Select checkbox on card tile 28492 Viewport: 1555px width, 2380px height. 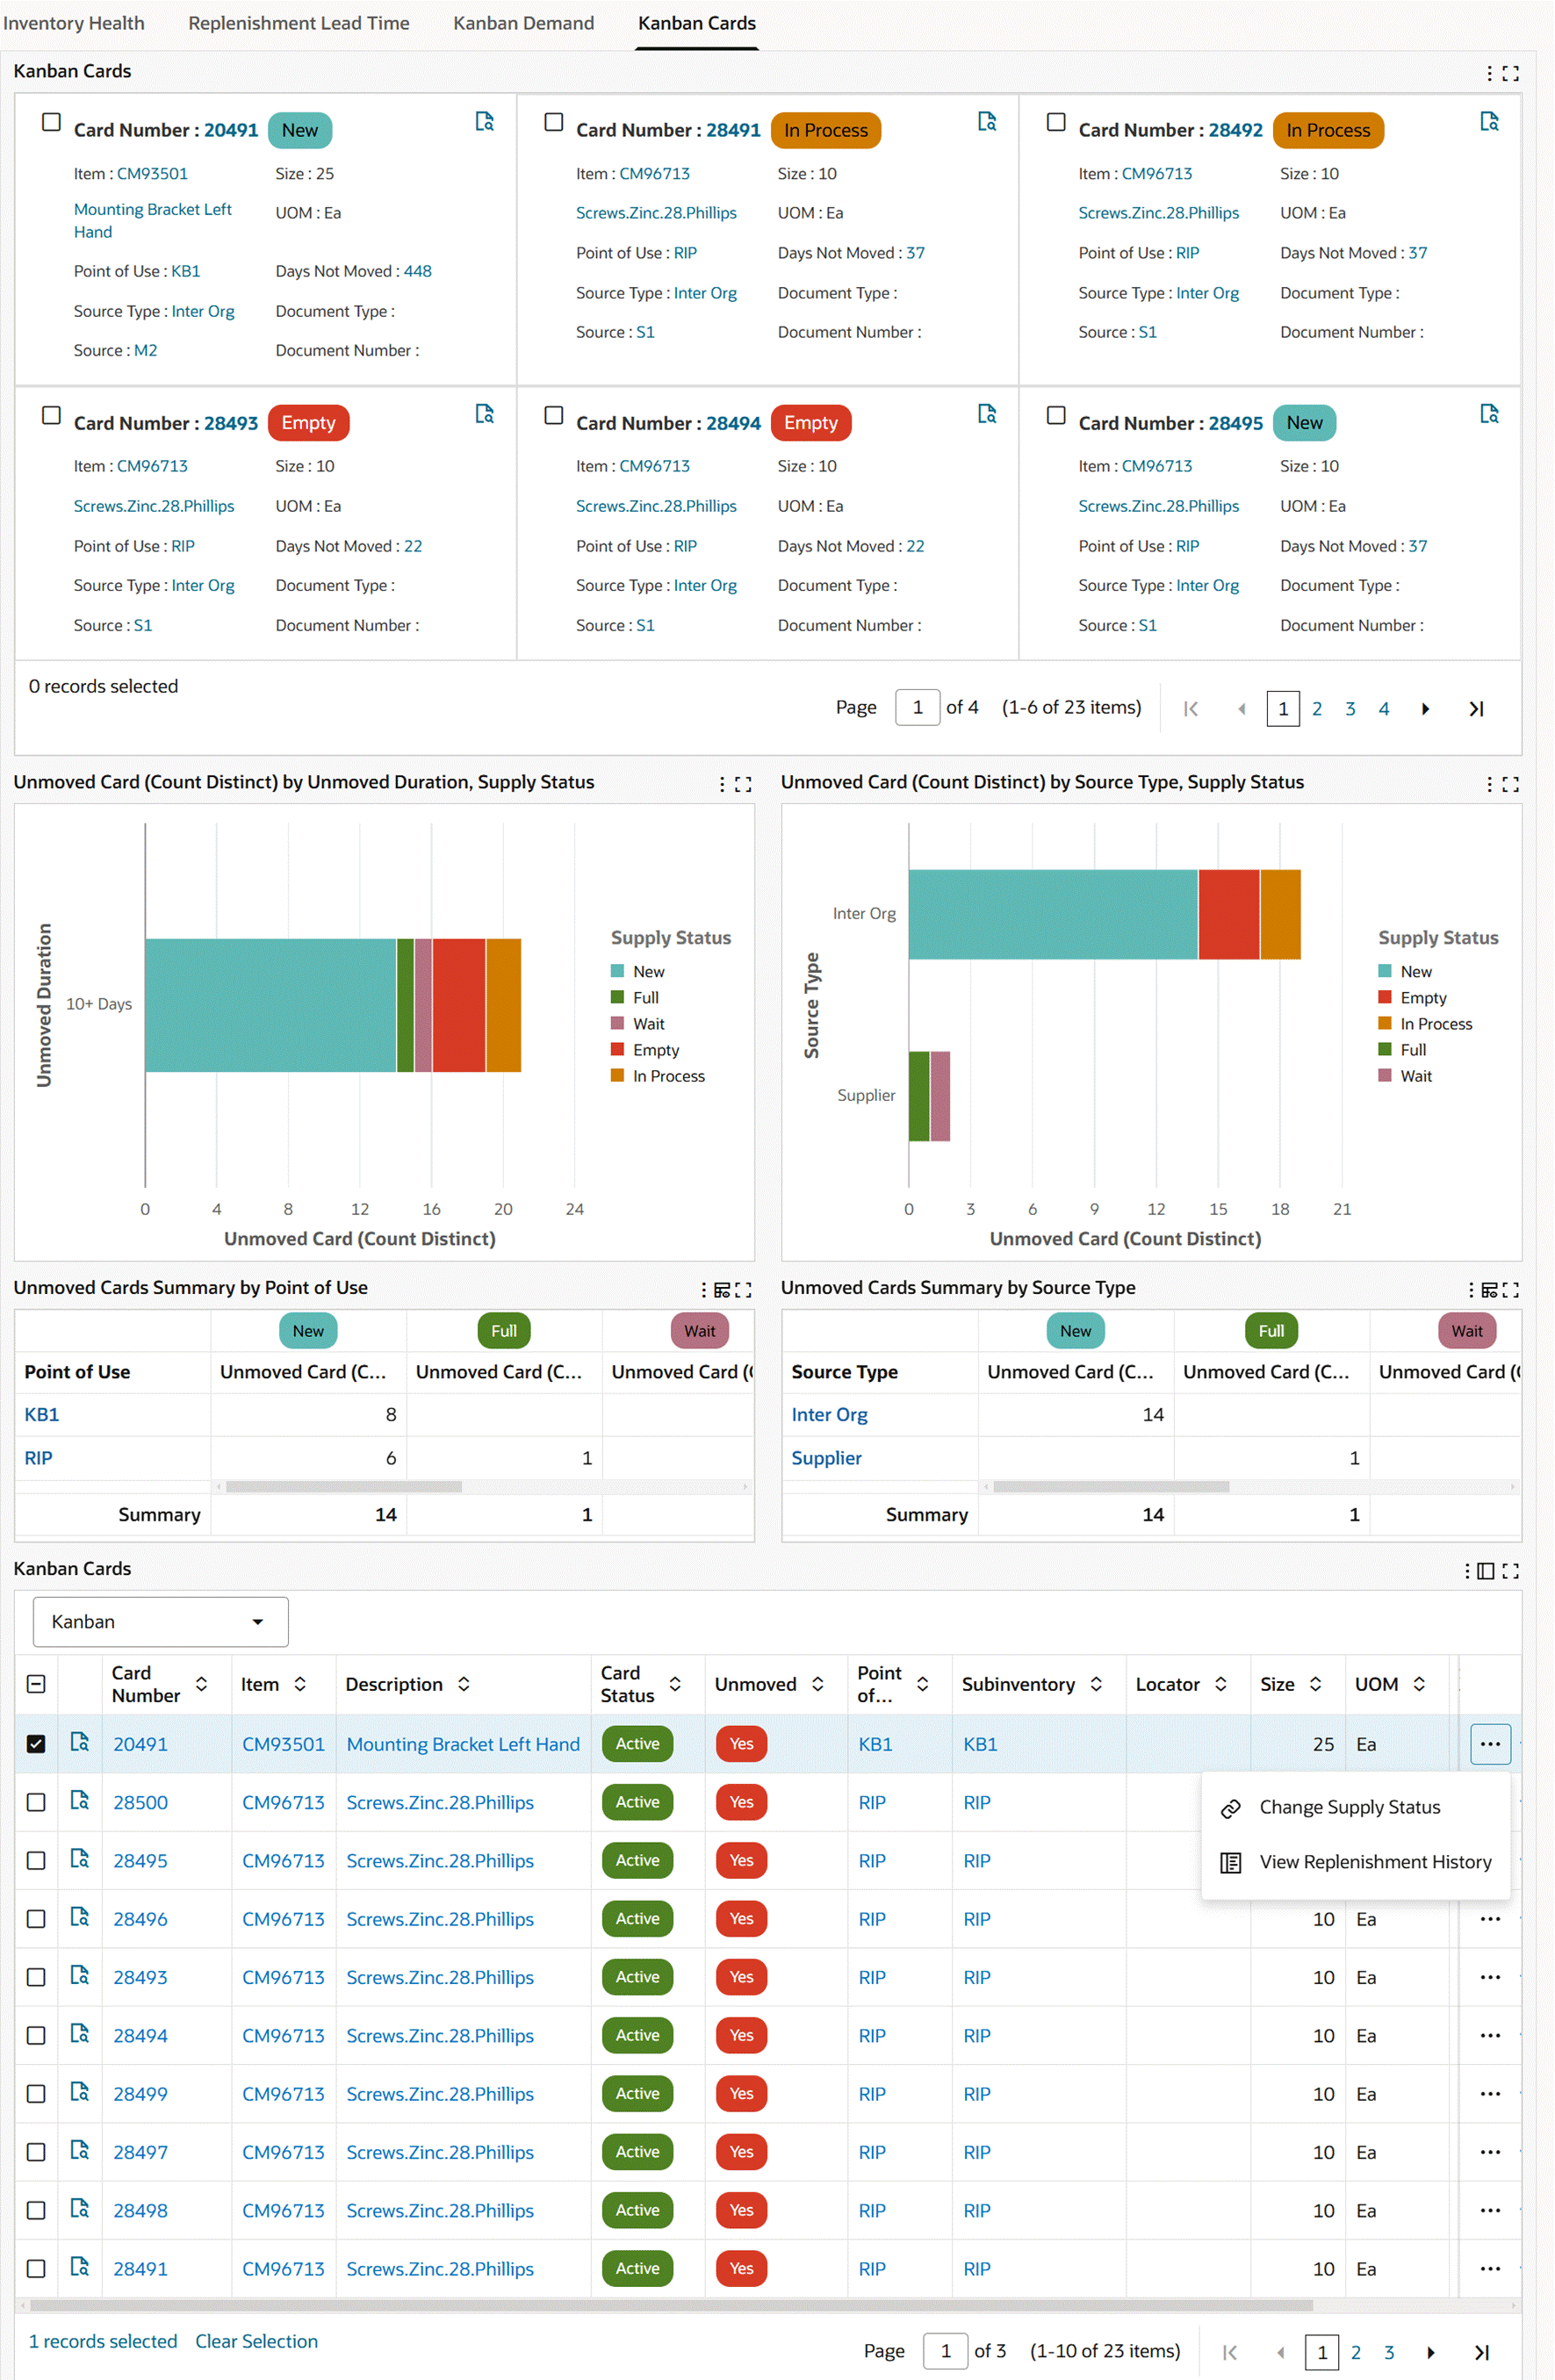1056,122
